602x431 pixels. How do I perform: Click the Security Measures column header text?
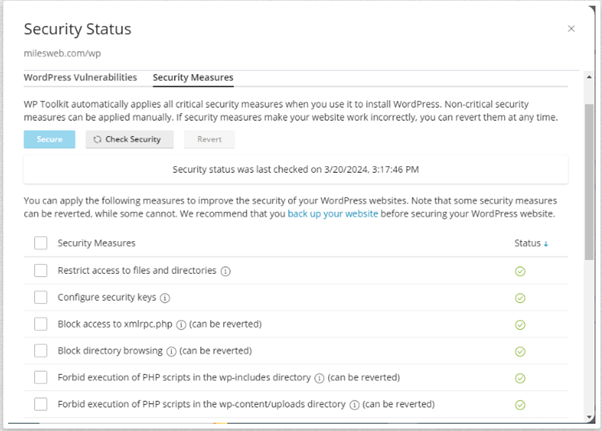click(96, 243)
